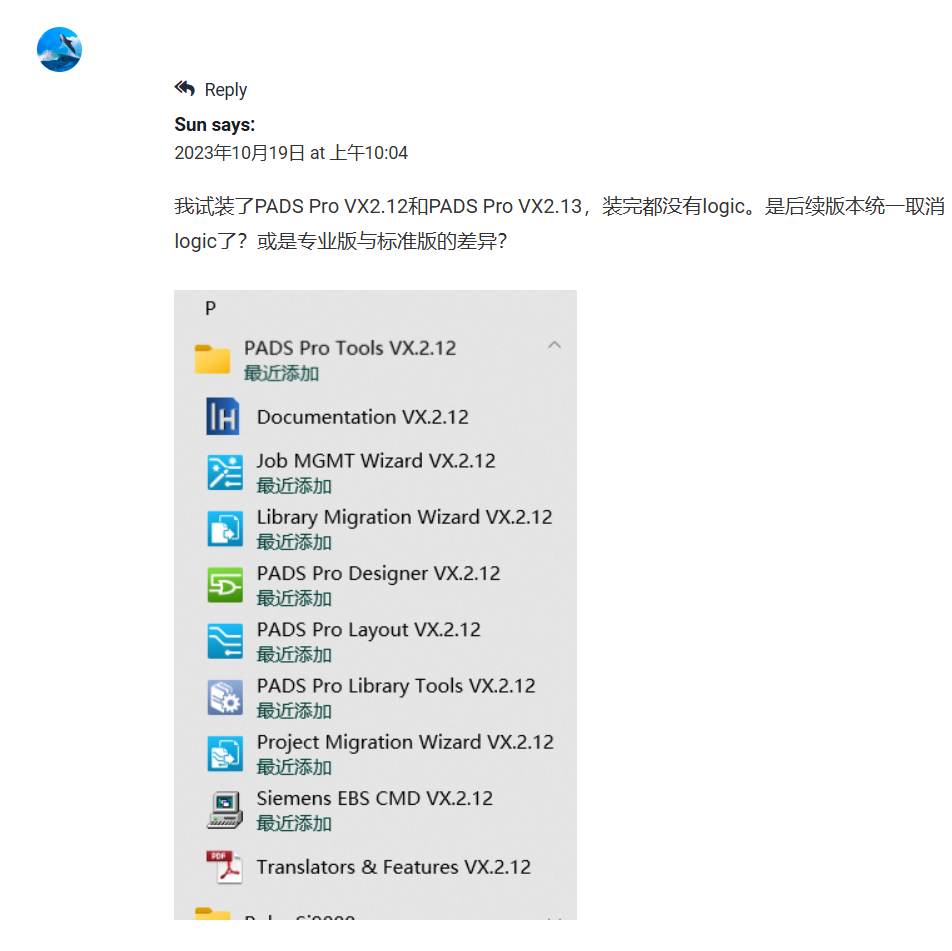Click the commenter name Sun says:
Viewport: 952px width, 951px height.
pos(214,124)
